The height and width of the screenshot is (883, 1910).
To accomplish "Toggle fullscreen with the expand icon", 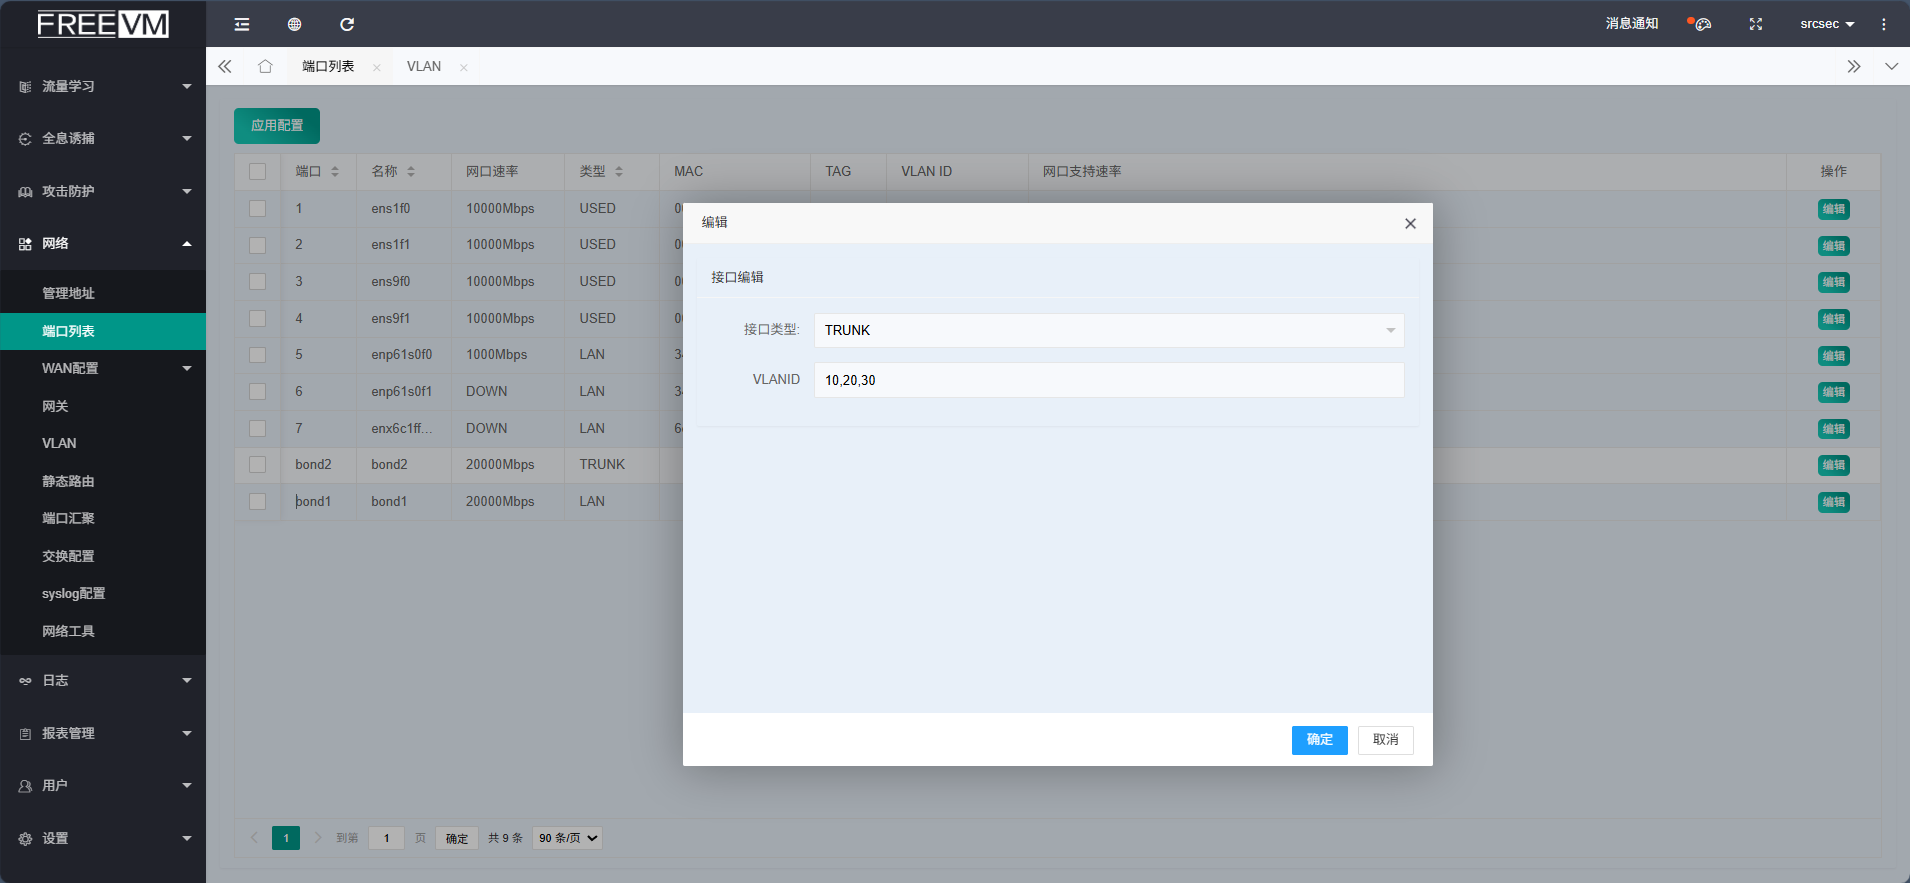I will (1755, 24).
